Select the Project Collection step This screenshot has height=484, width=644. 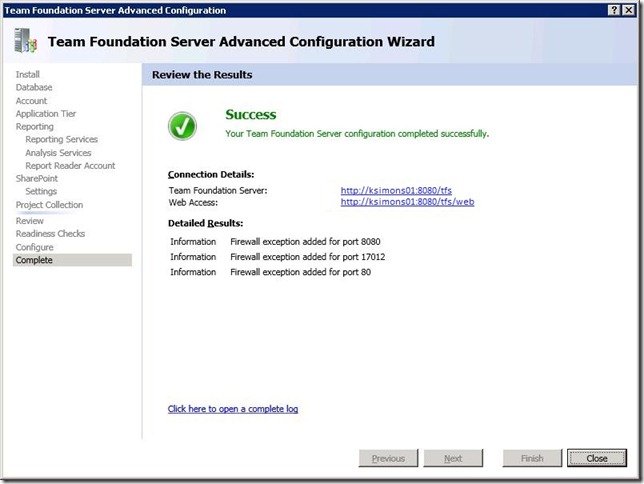coord(49,205)
